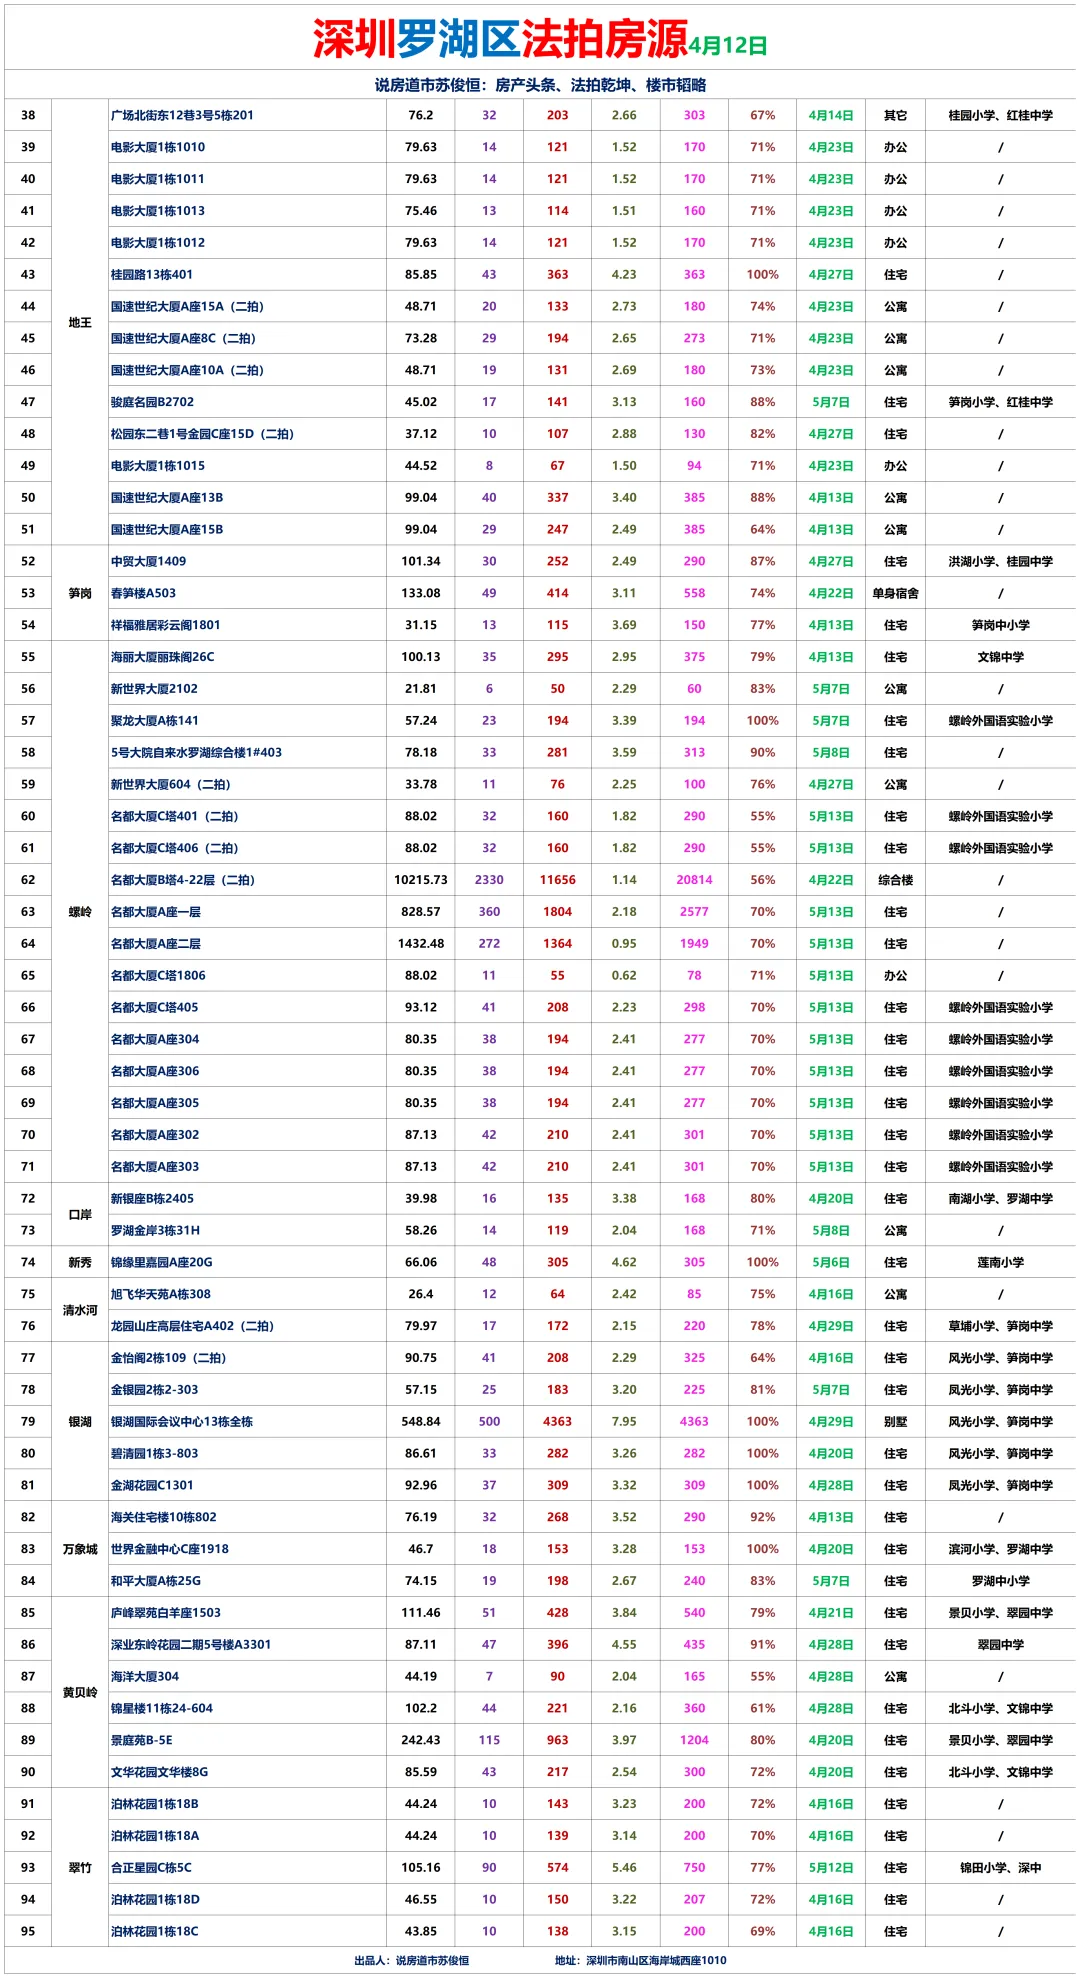Screen dimensions: 1080x1978
Task: Click the subtitle 说房道市苏俊恒 line
Action: click(540, 85)
